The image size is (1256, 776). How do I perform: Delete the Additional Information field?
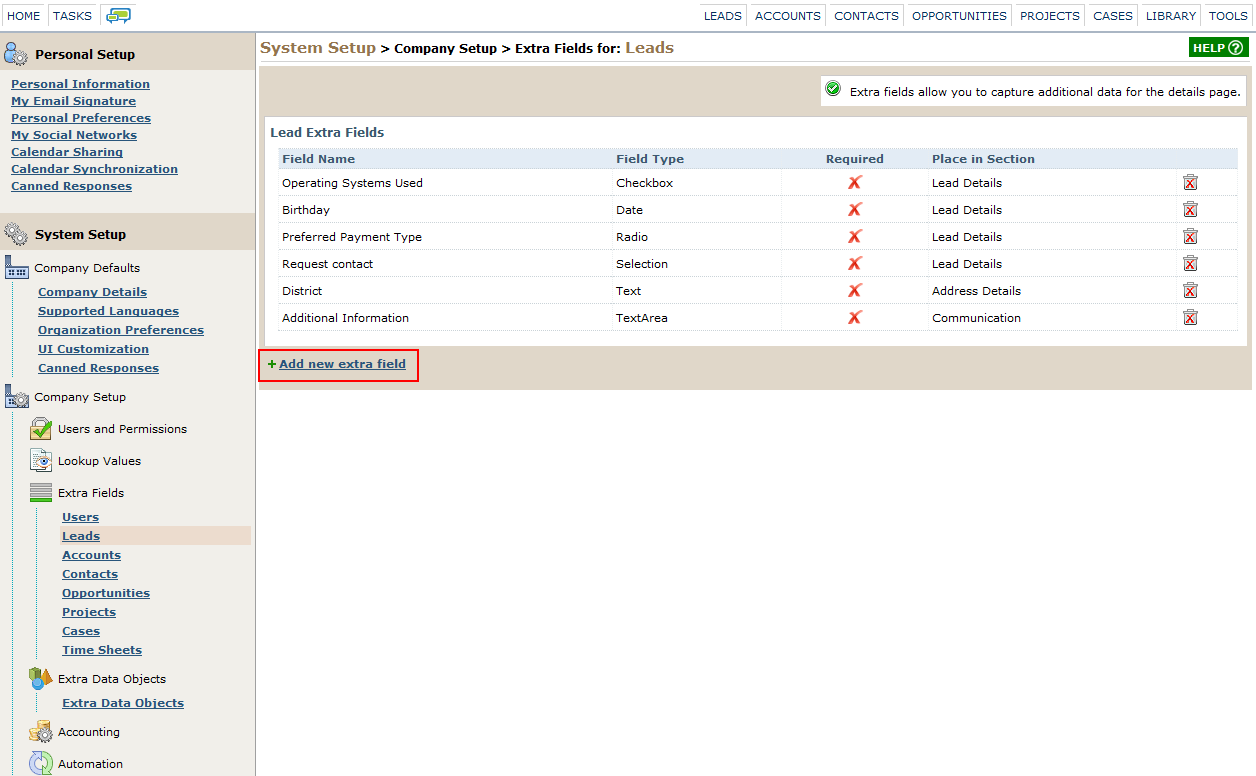tap(1190, 317)
